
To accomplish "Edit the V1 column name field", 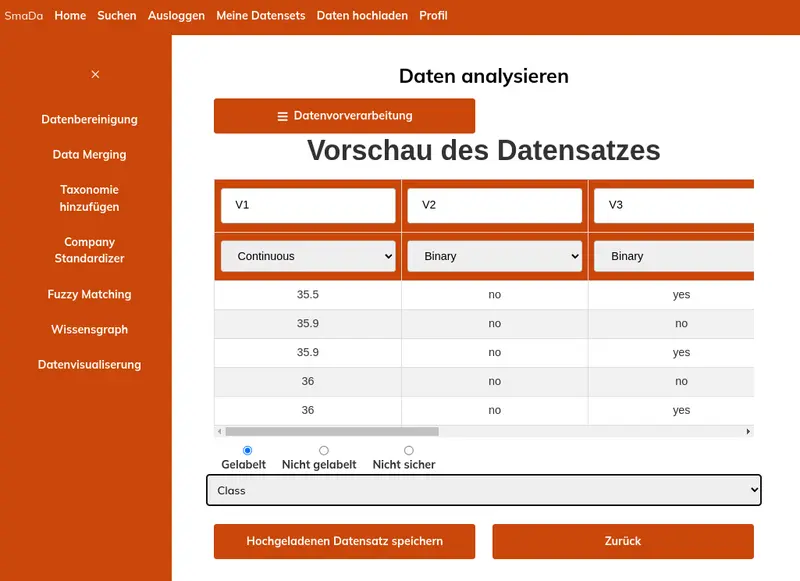I will pyautogui.click(x=308, y=205).
